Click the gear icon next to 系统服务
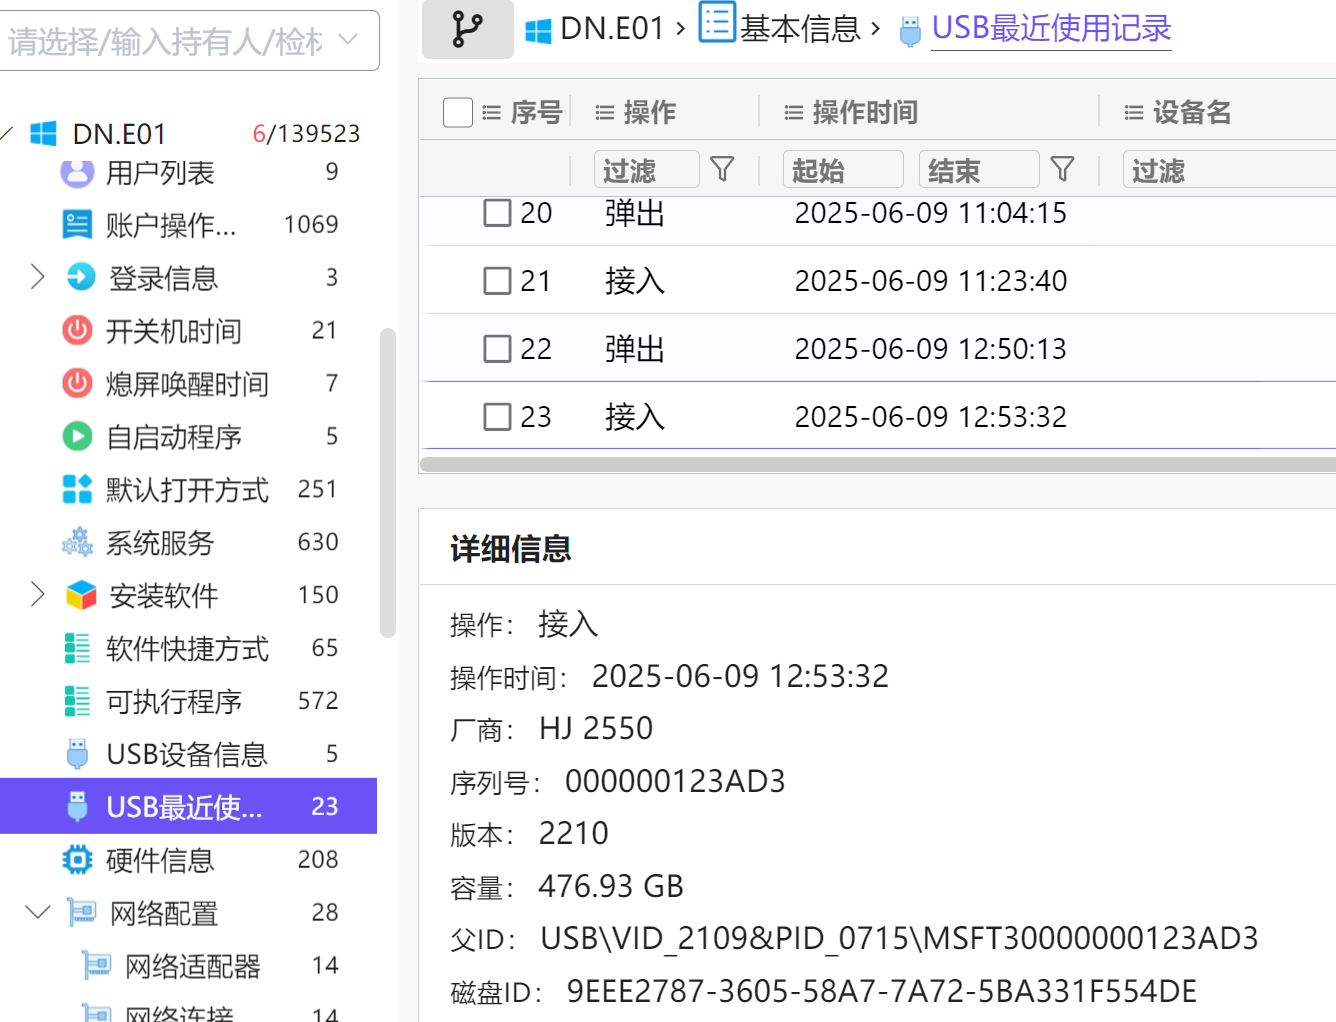 77,542
